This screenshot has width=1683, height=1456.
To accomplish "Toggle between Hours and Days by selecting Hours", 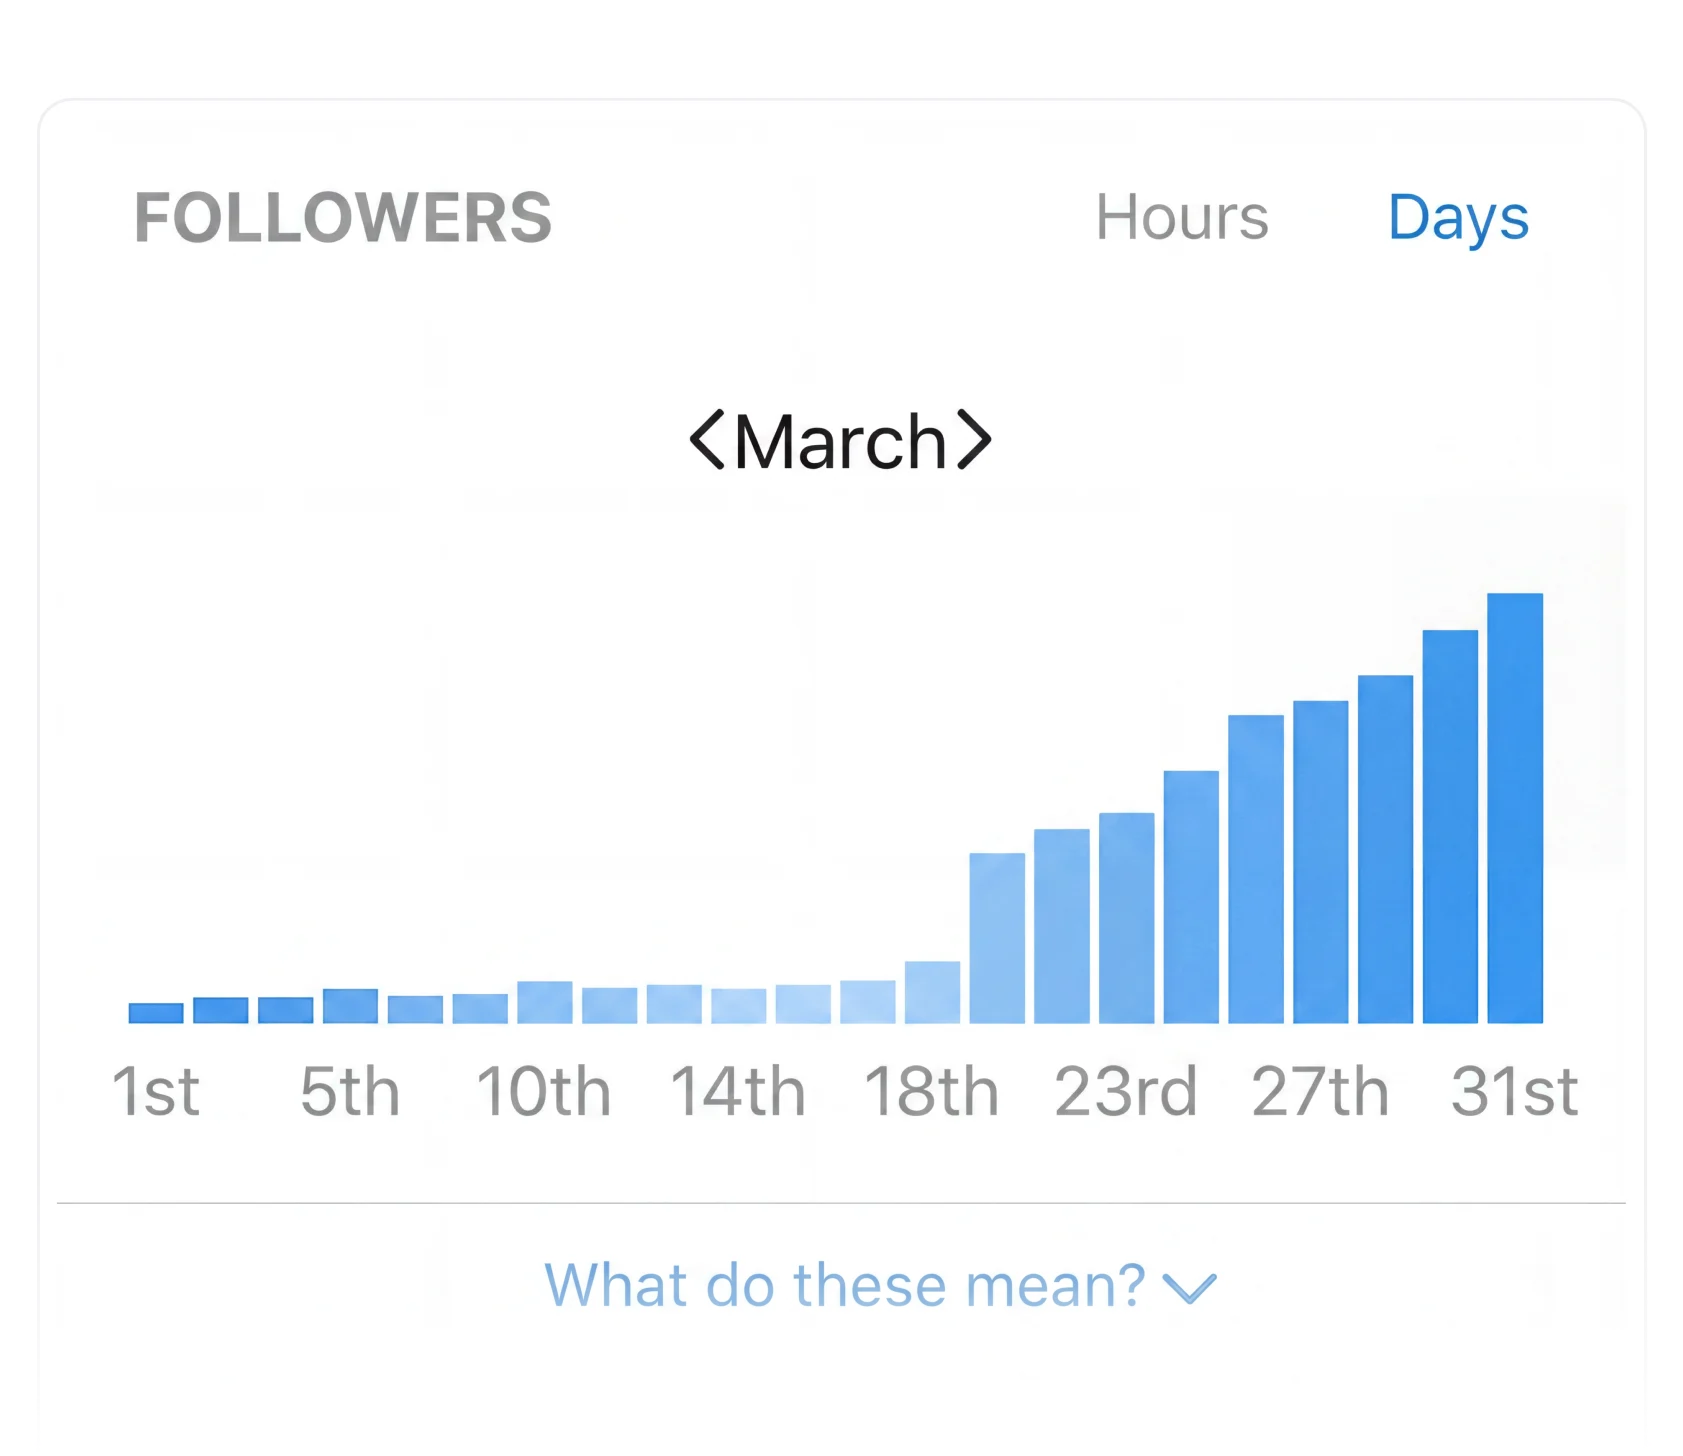I will 1182,218.
